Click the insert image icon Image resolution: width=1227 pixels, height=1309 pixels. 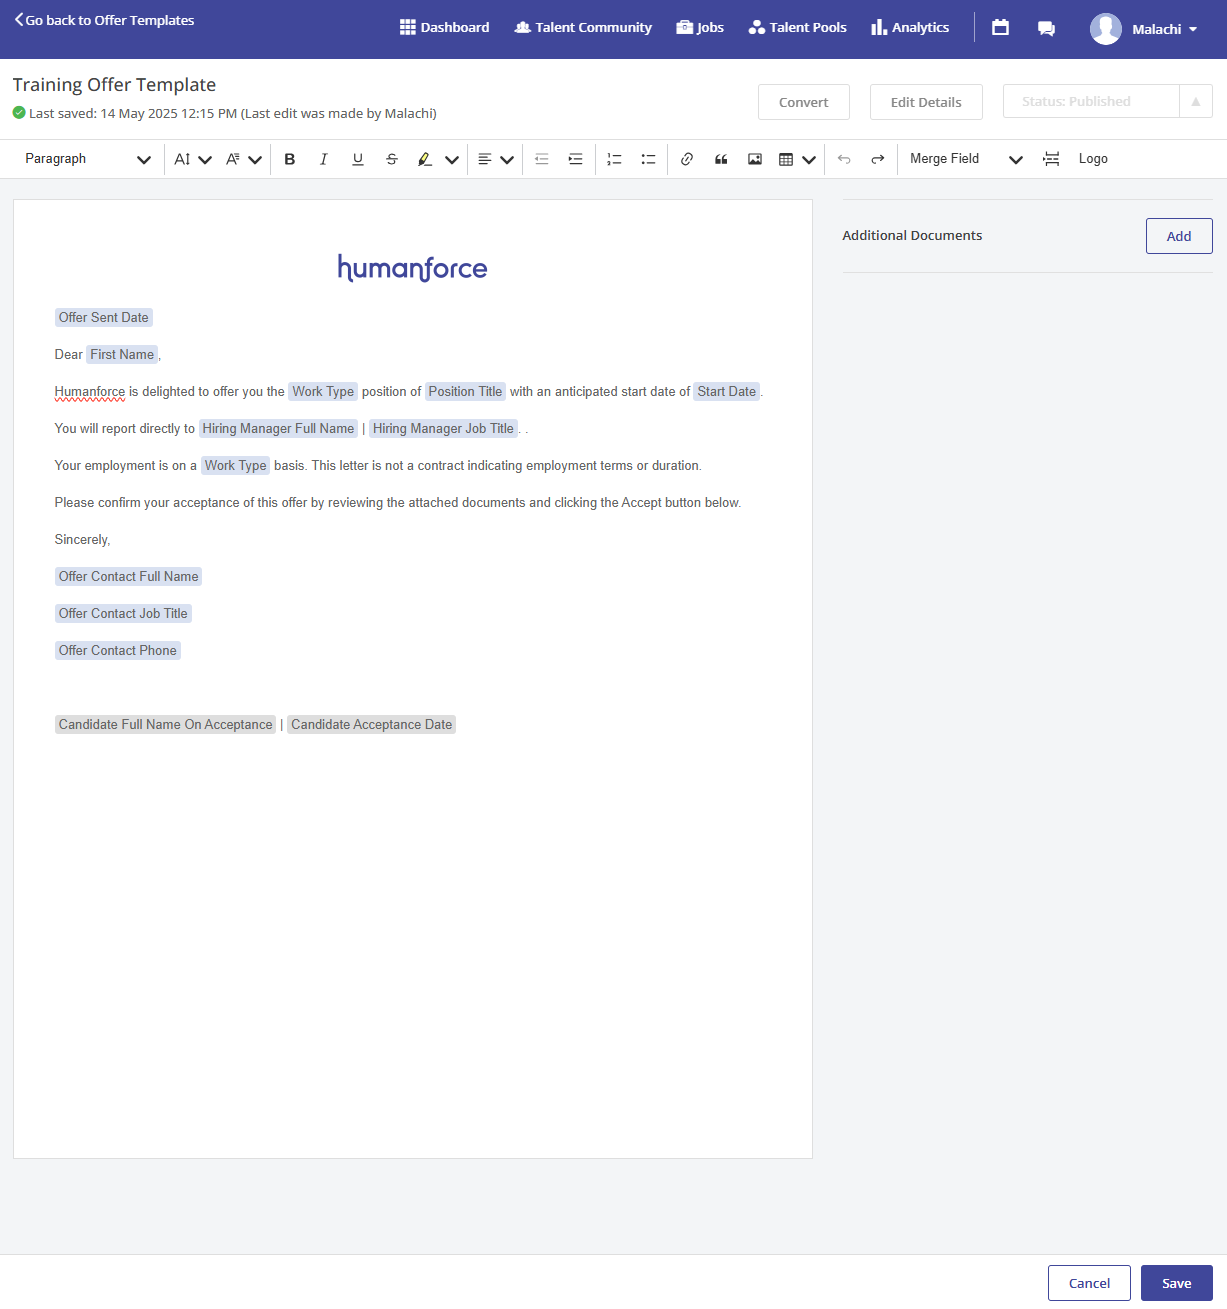755,159
